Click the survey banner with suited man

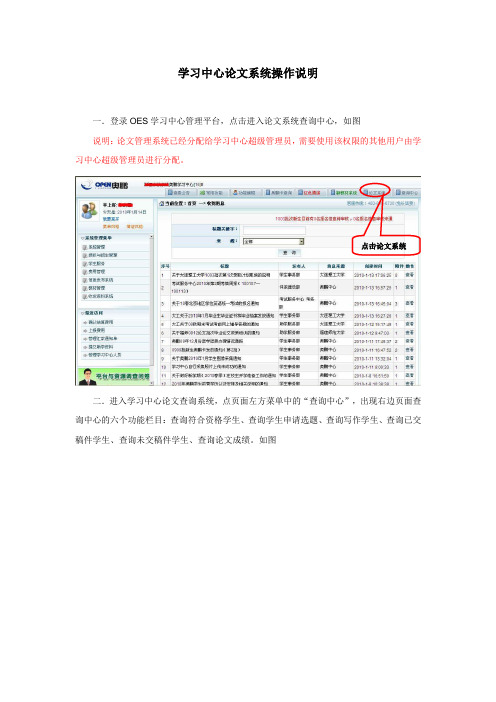pos(114,377)
